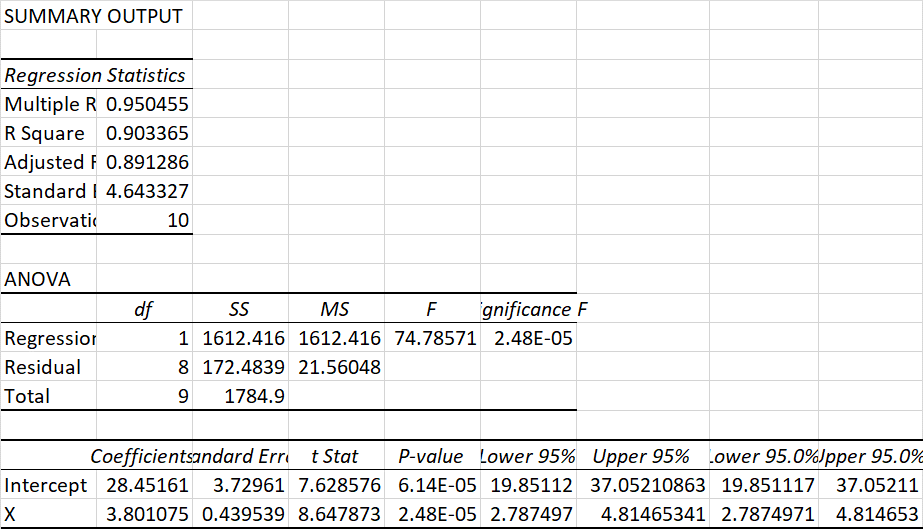The height and width of the screenshot is (529, 923).
Task: Click the Upper 95% column header
Action: coord(640,456)
